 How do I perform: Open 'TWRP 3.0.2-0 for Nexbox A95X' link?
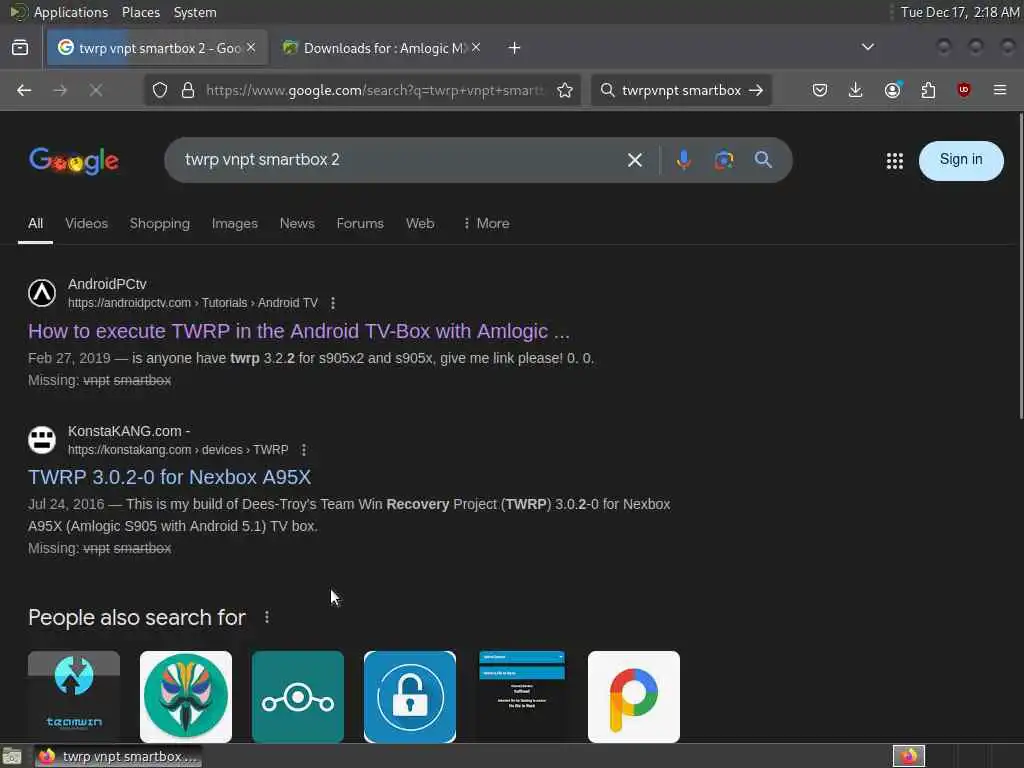pos(169,477)
